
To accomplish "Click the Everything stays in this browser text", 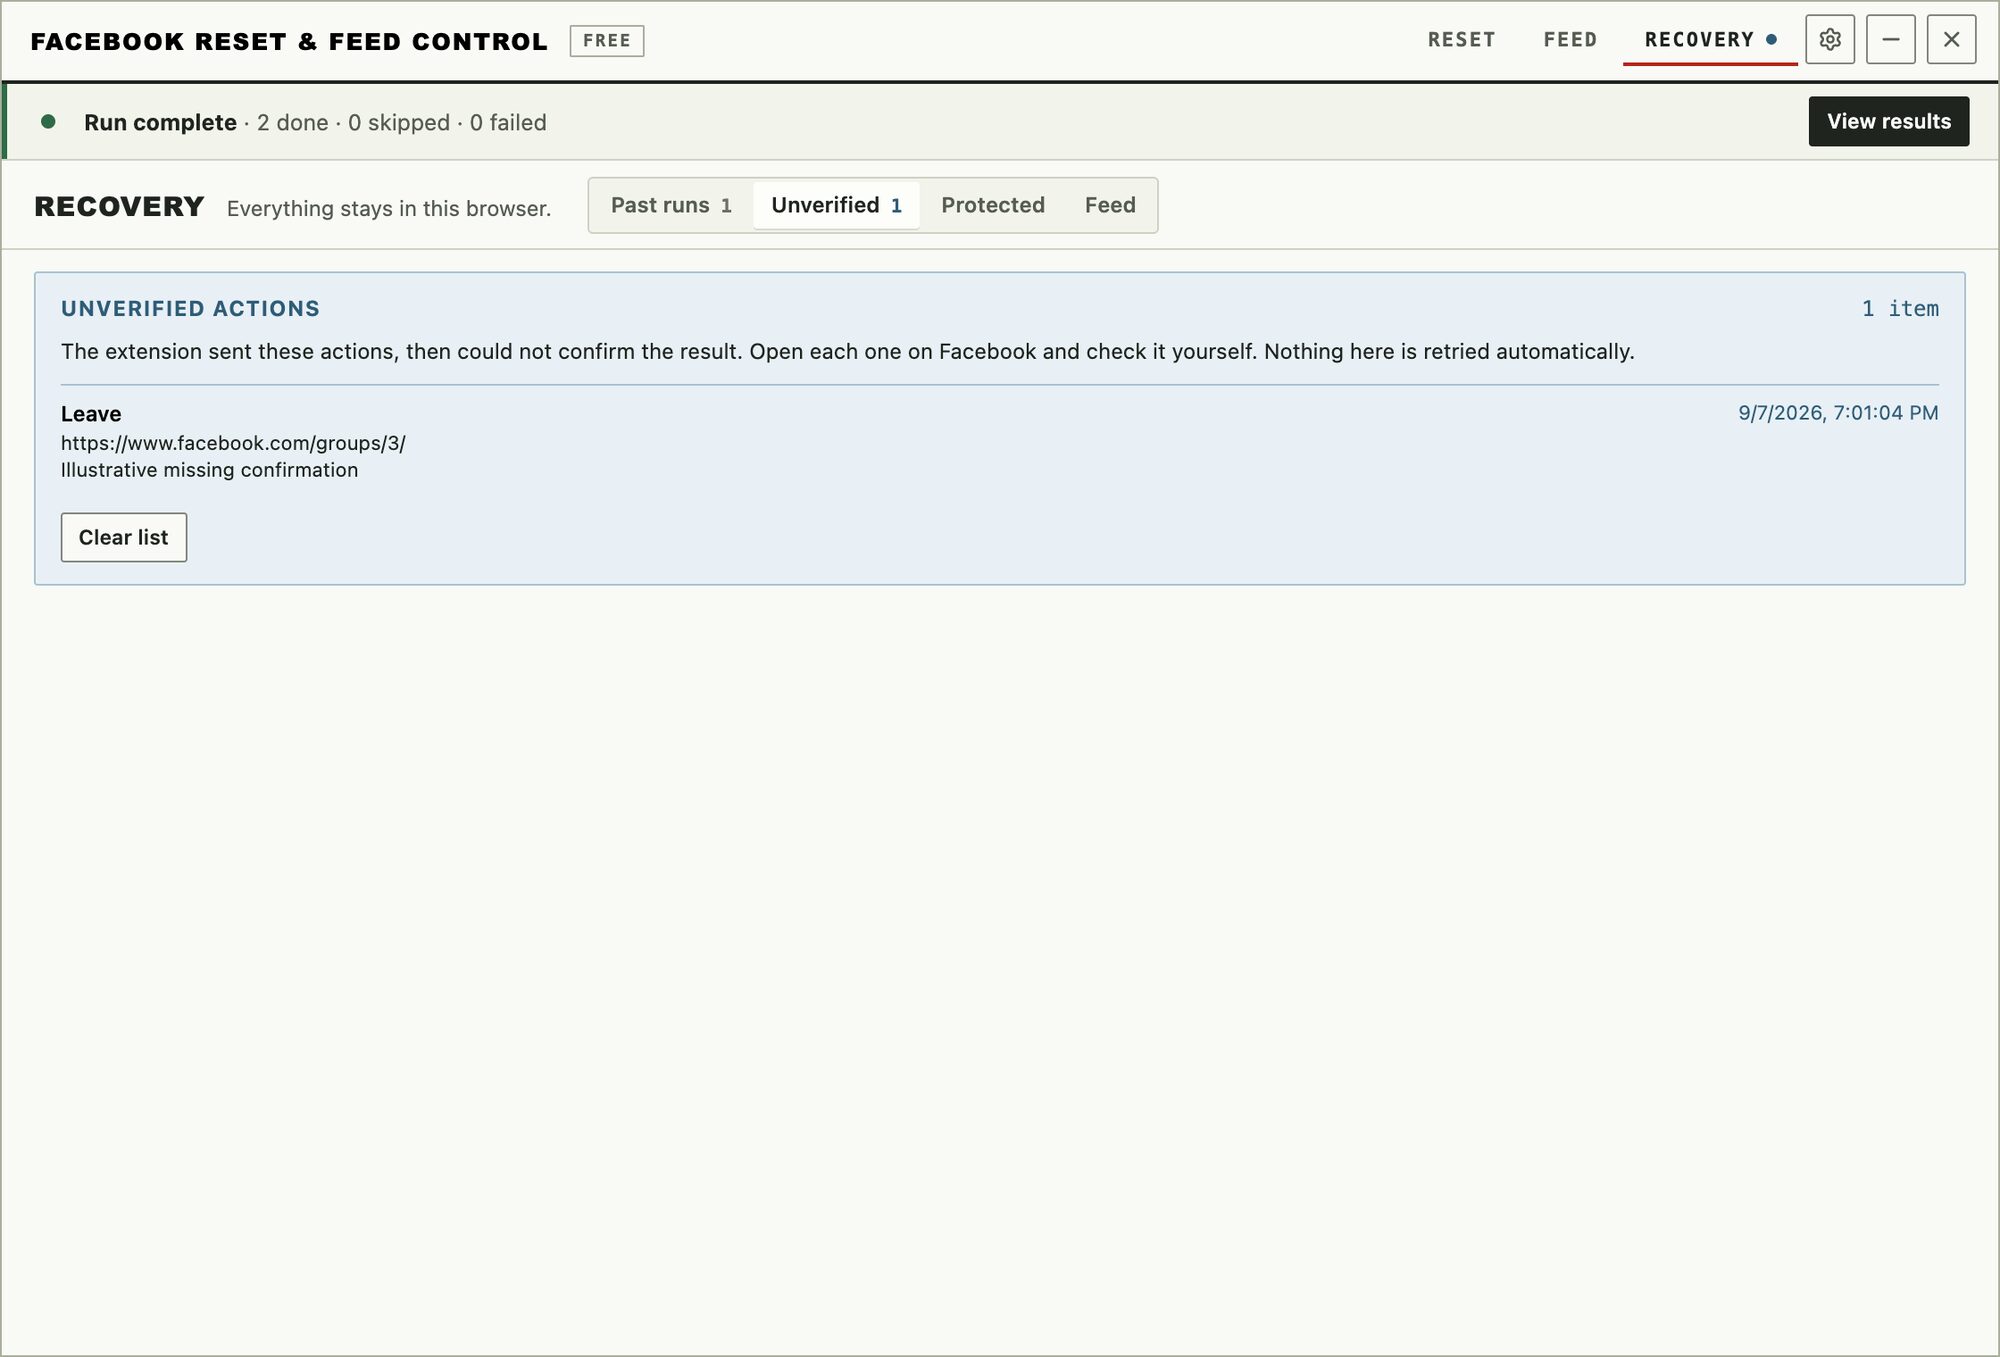I will pyautogui.click(x=389, y=209).
